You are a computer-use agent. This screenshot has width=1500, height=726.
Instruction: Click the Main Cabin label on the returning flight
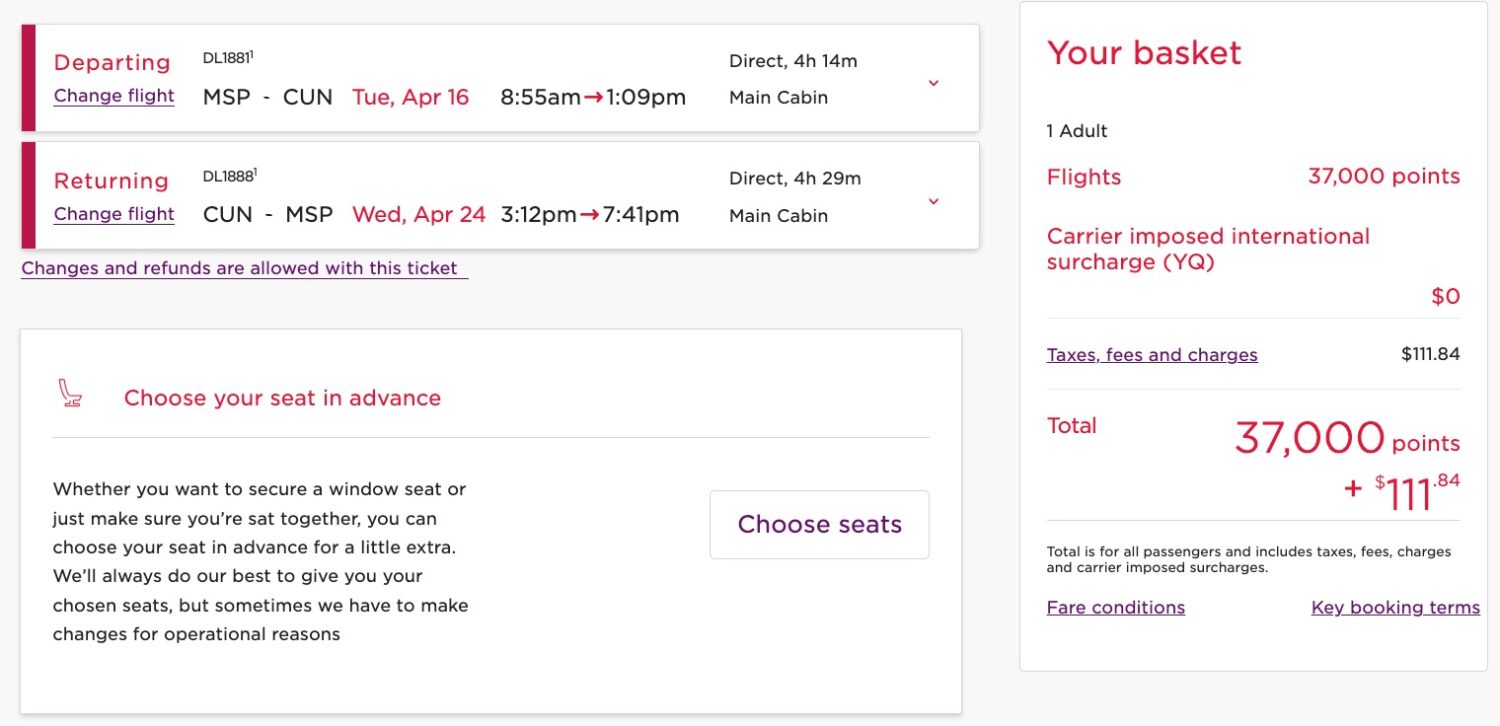click(x=778, y=215)
